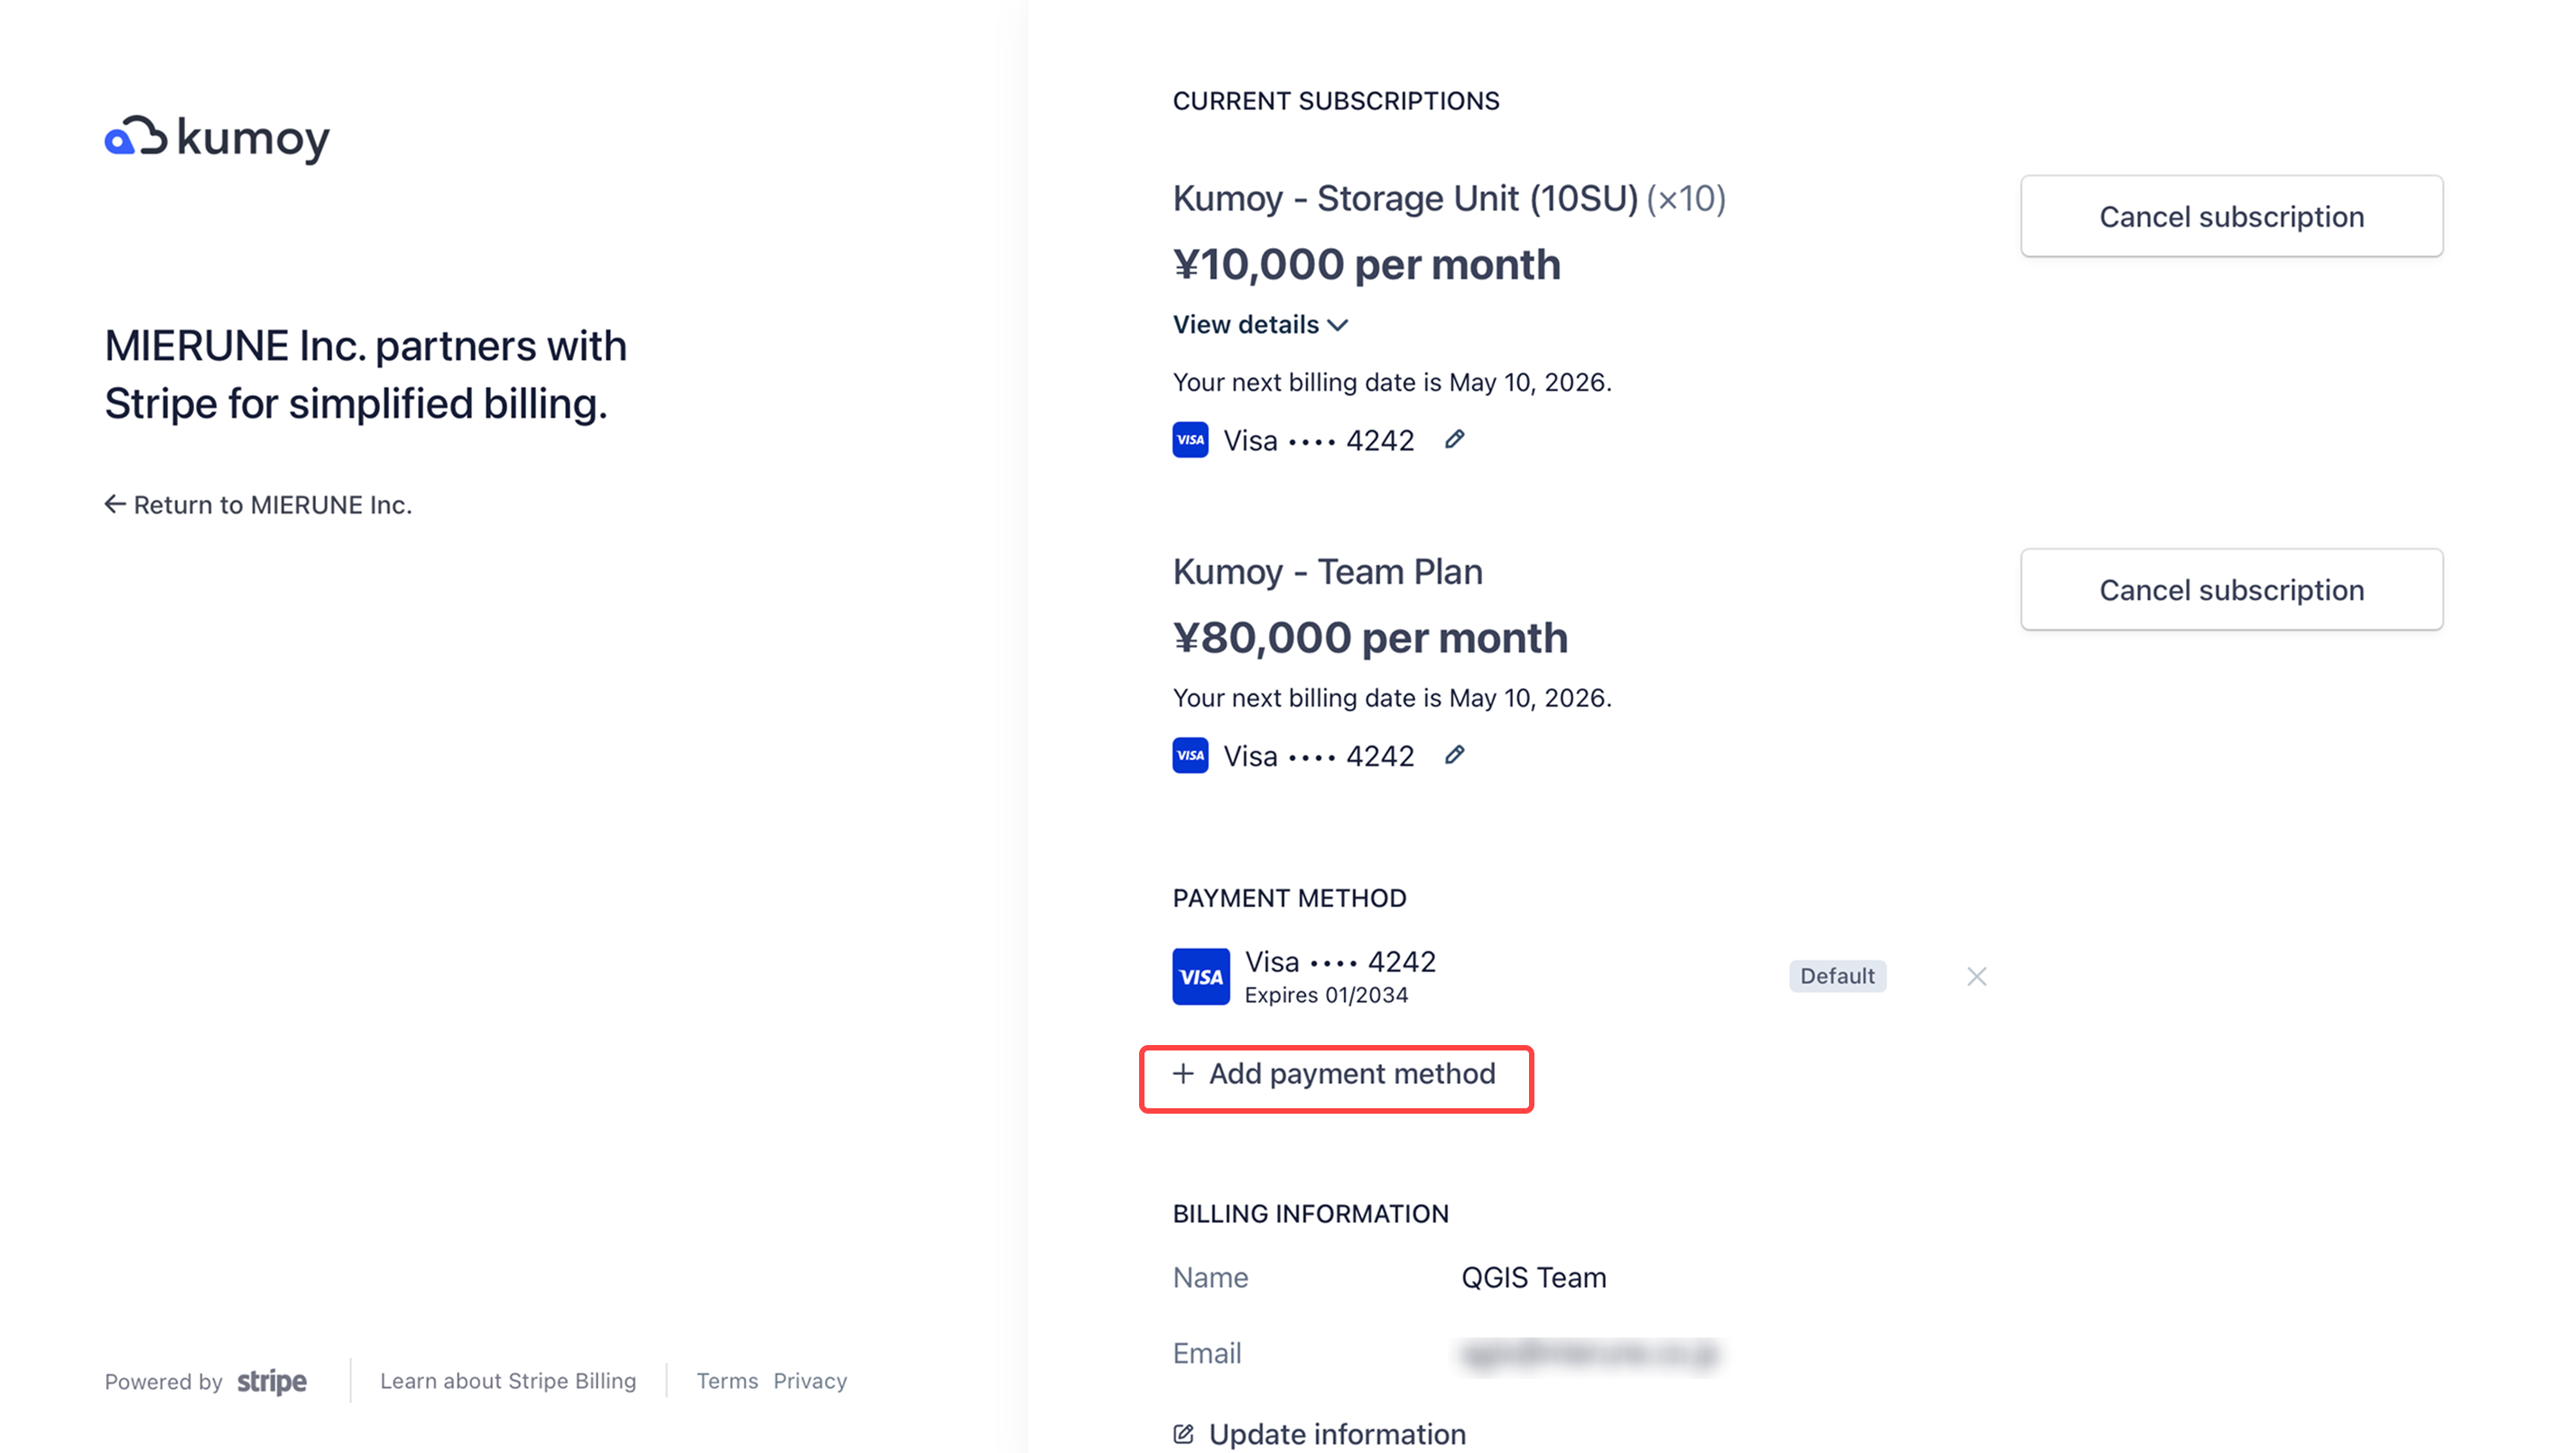Open the Privacy page
The width and height of the screenshot is (2576, 1453).
810,1381
